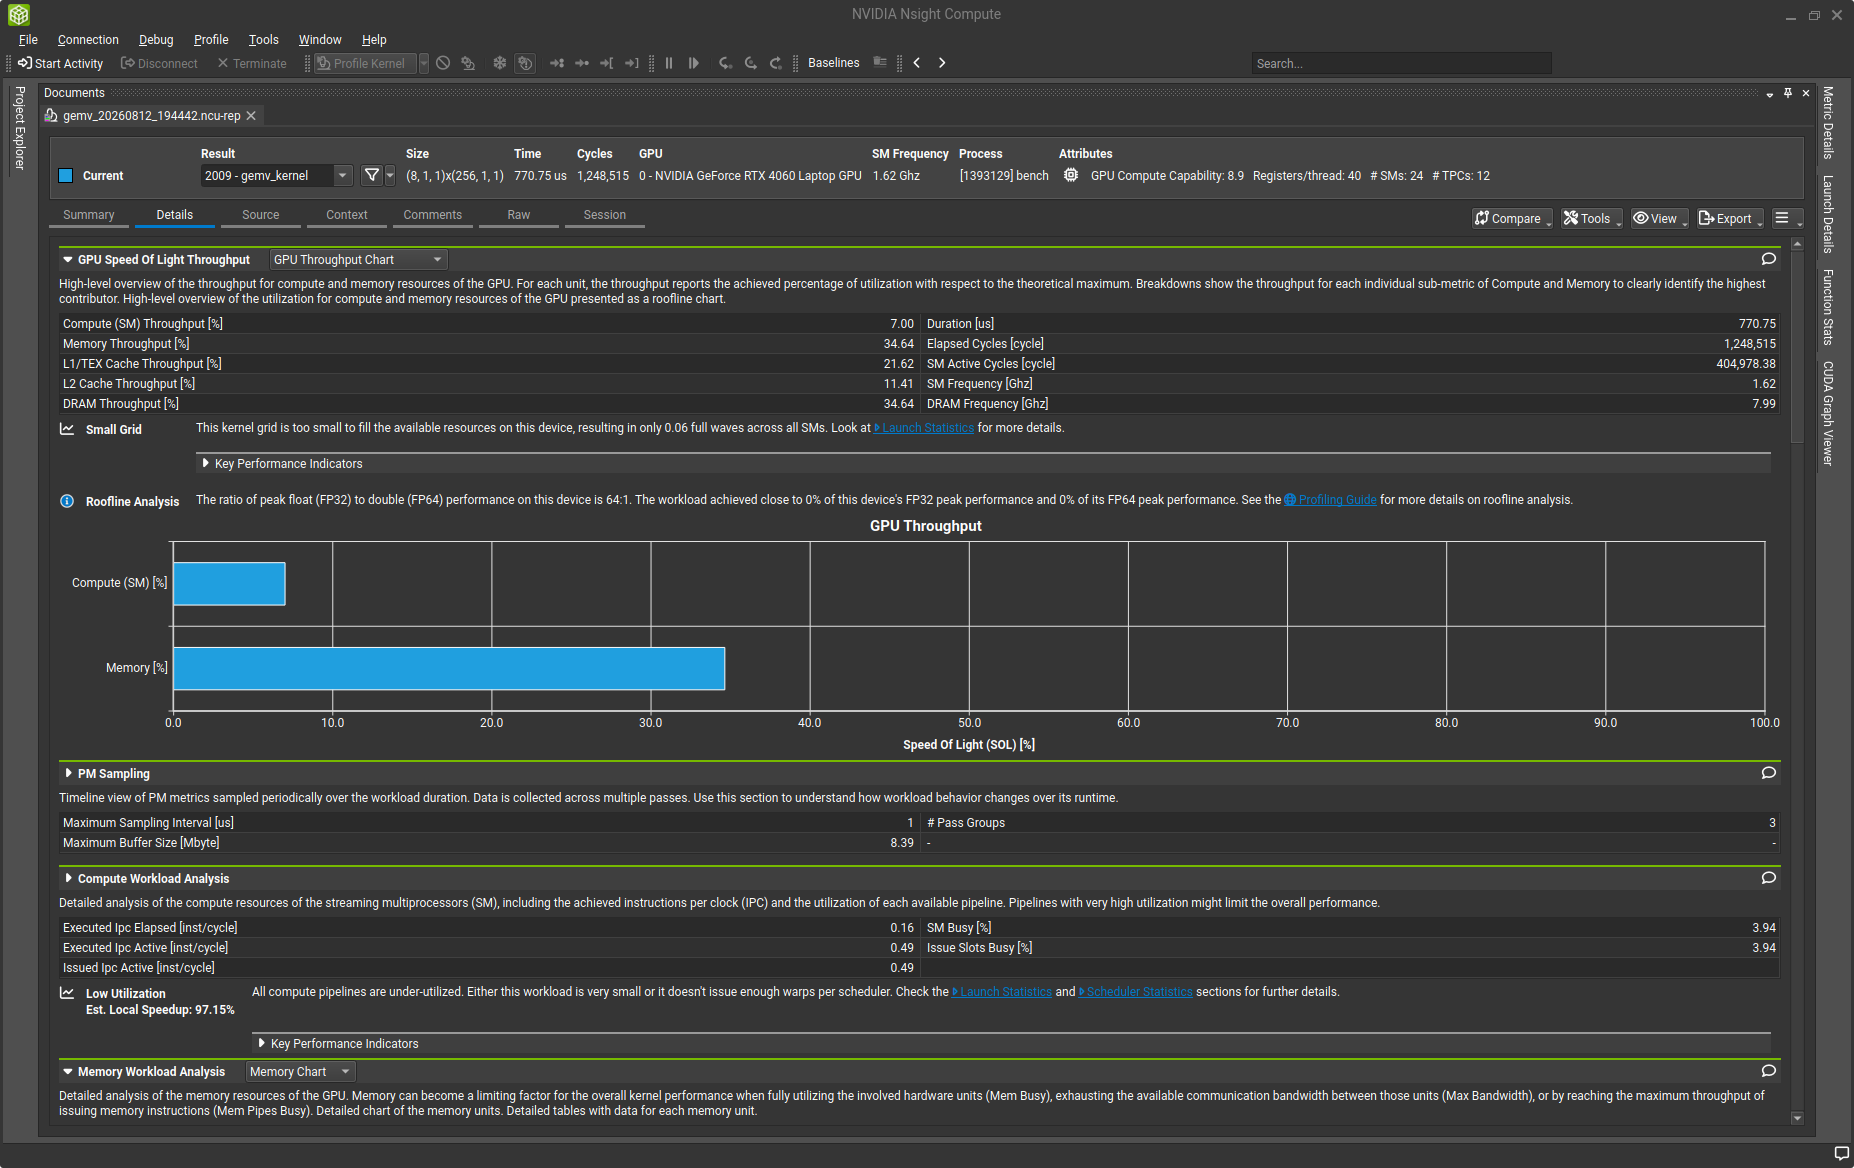This screenshot has width=1854, height=1168.
Task: Click the snowflake freeze icon in the toolbar
Action: pyautogui.click(x=499, y=63)
